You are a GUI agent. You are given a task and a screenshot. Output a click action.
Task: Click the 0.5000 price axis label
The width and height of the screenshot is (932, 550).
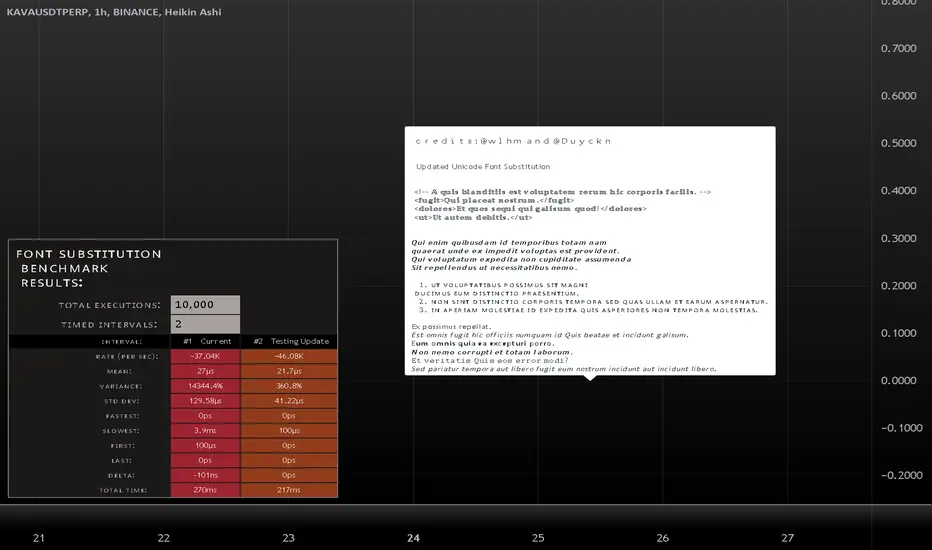point(897,143)
